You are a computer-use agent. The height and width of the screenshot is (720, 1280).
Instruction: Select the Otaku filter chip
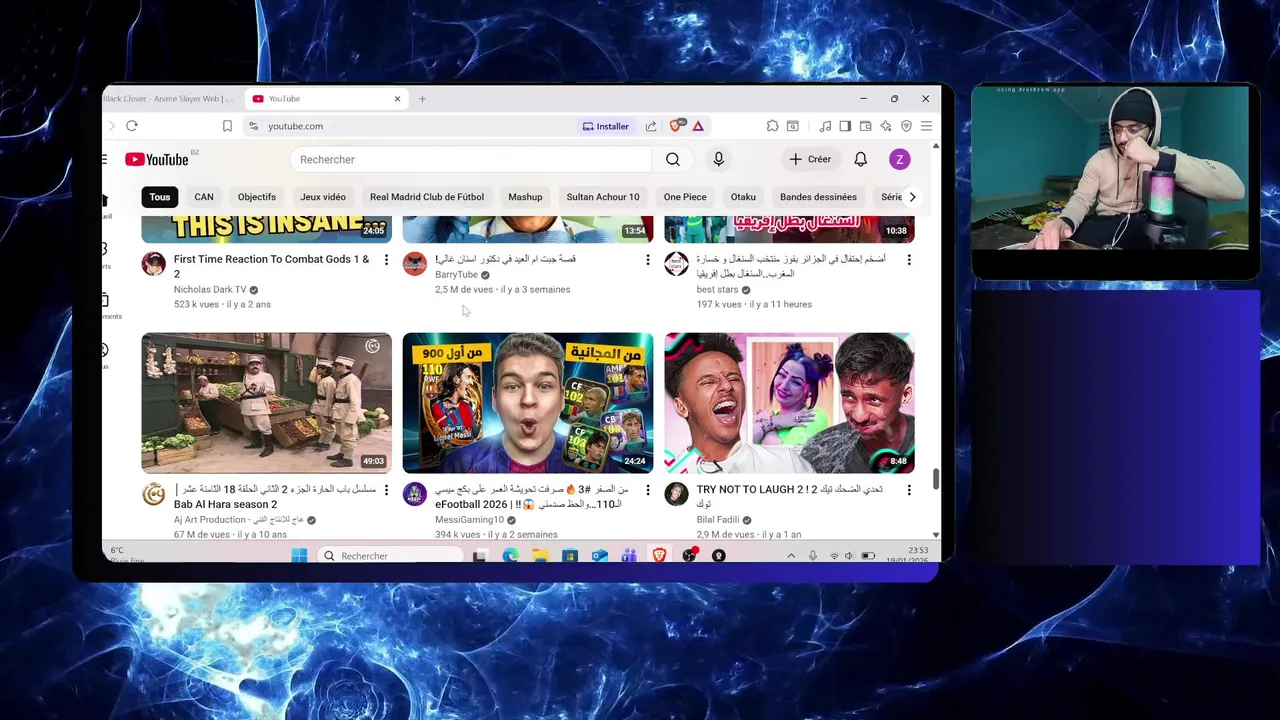point(743,197)
